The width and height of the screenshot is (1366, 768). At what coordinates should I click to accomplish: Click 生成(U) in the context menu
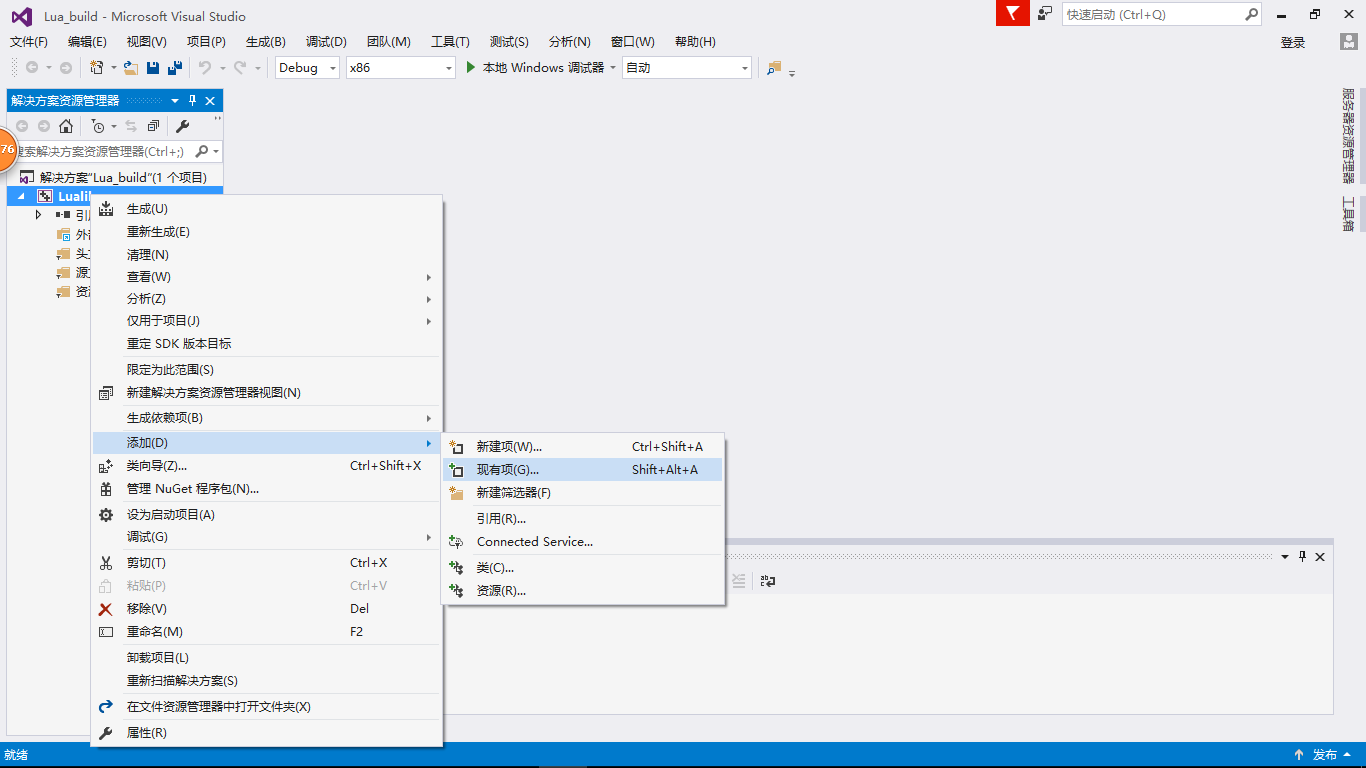tap(266, 209)
